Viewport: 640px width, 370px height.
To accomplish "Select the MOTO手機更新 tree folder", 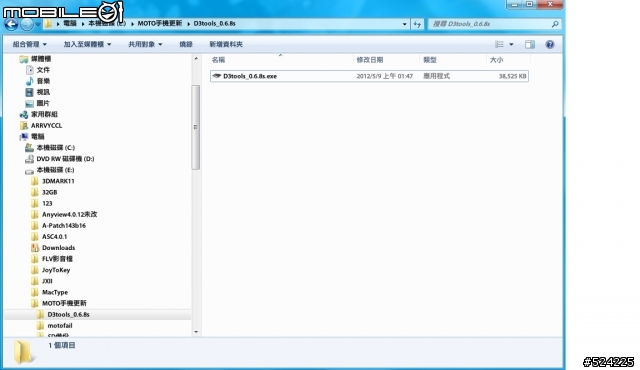I will (x=64, y=303).
